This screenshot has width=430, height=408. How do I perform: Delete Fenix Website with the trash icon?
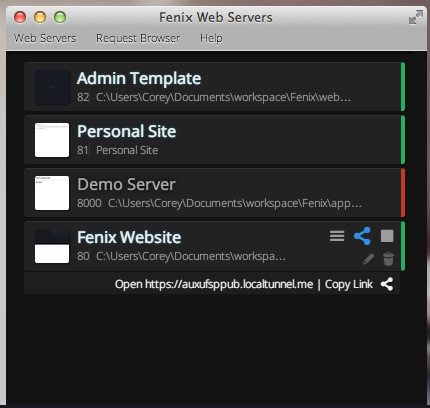388,259
